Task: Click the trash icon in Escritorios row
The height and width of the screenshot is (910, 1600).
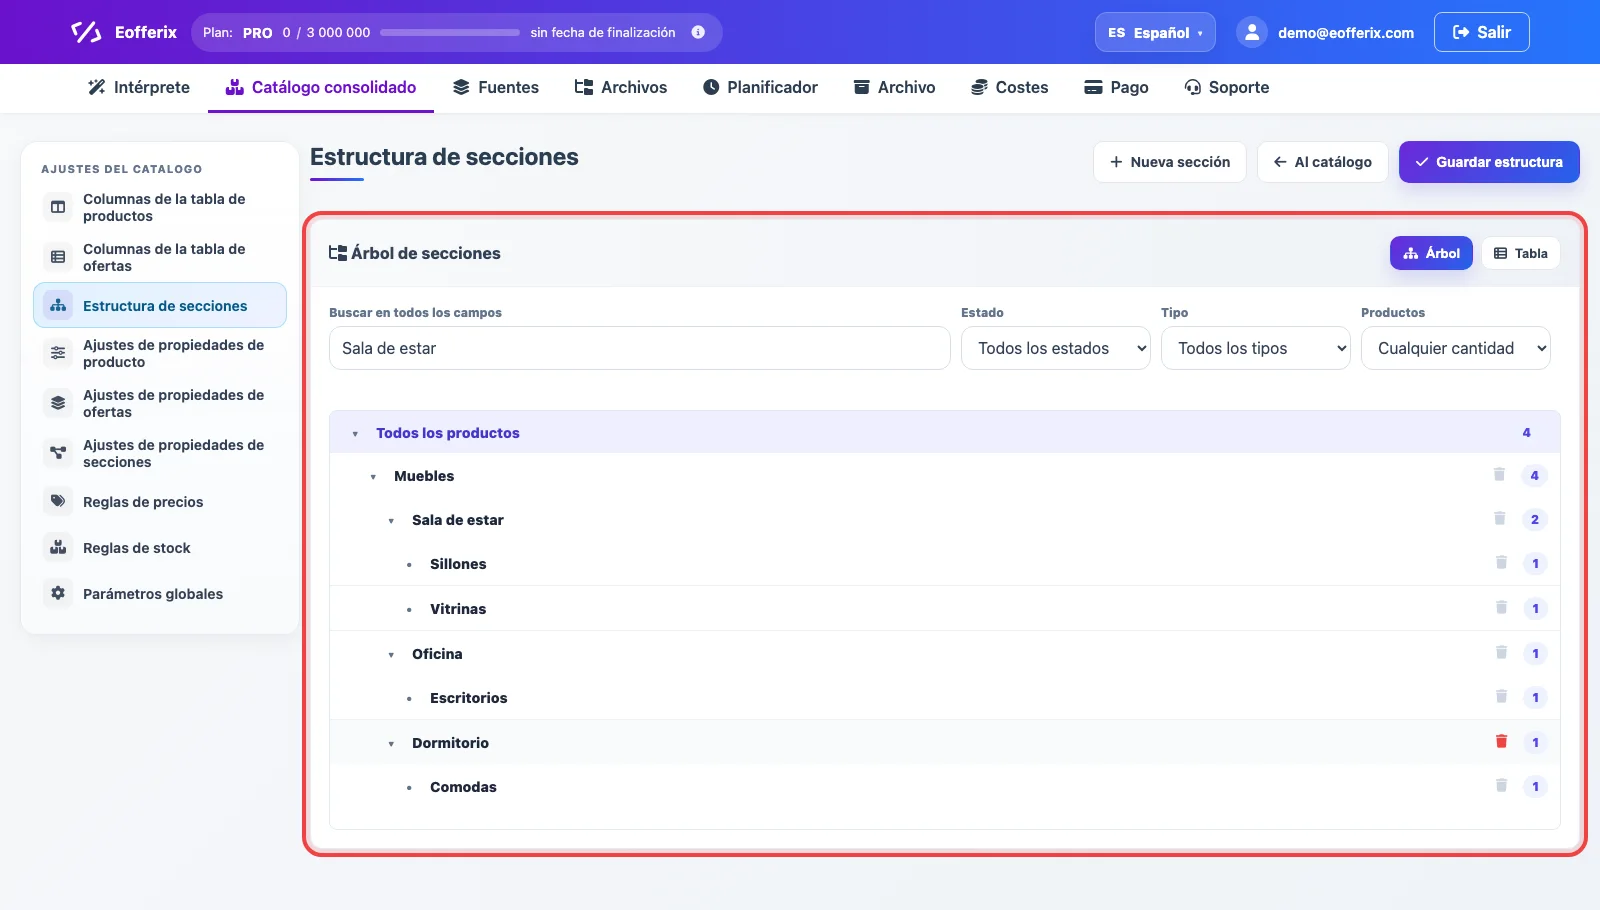Action: click(1501, 697)
